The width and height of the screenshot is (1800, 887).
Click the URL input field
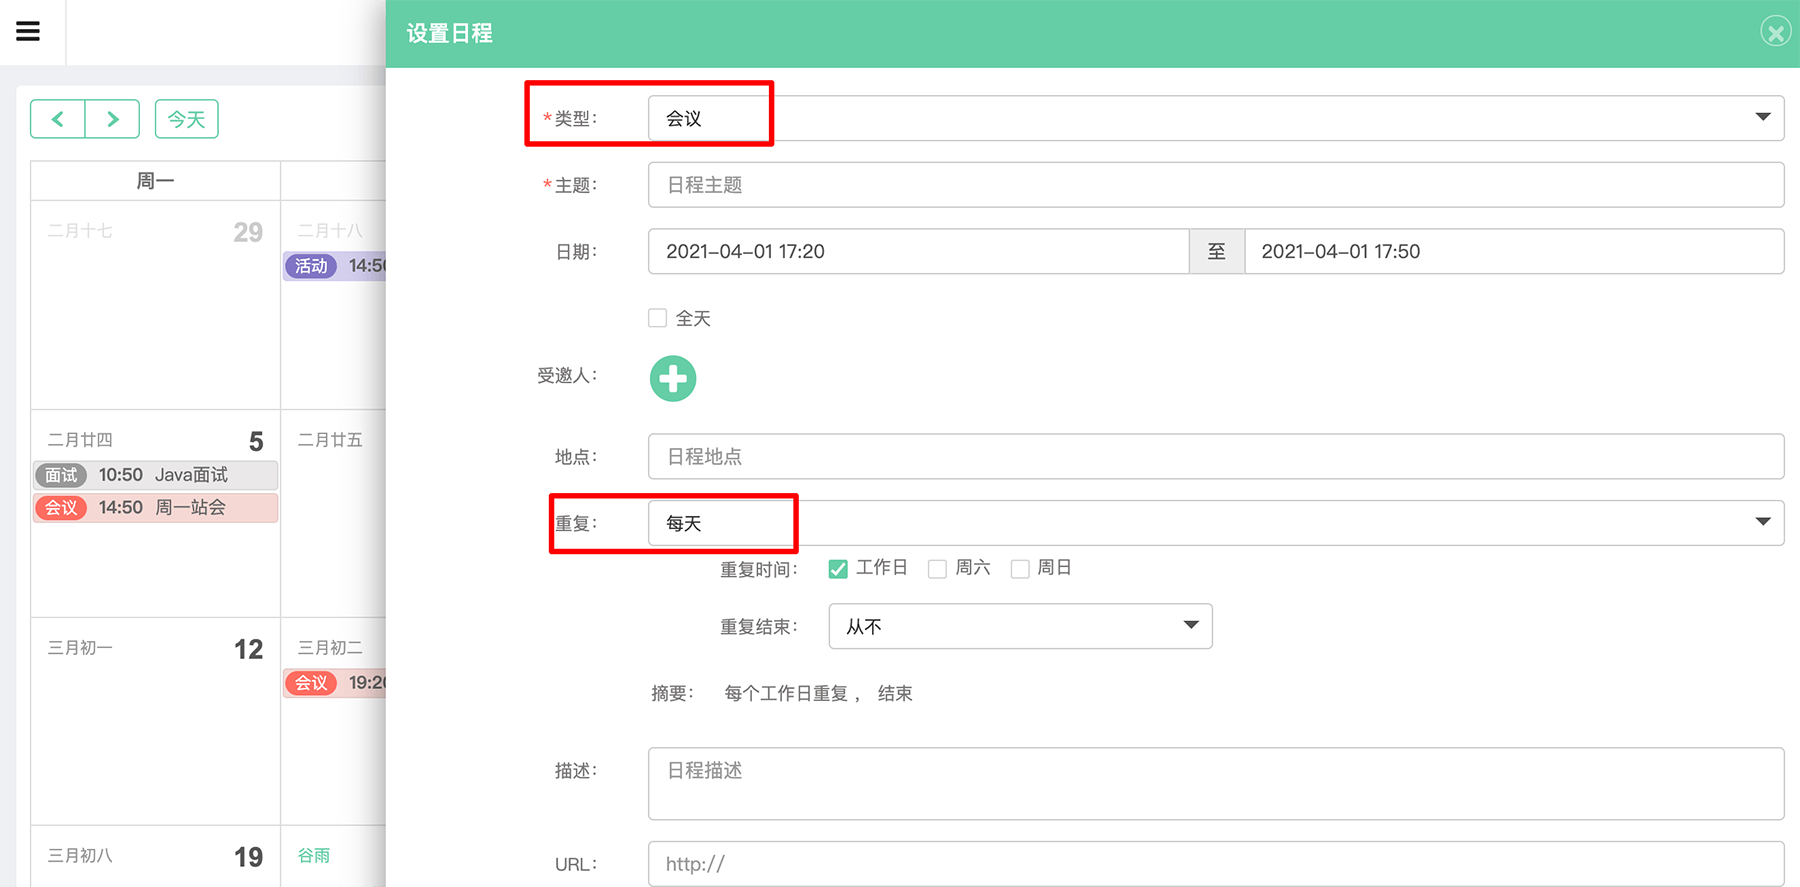coord(1215,864)
